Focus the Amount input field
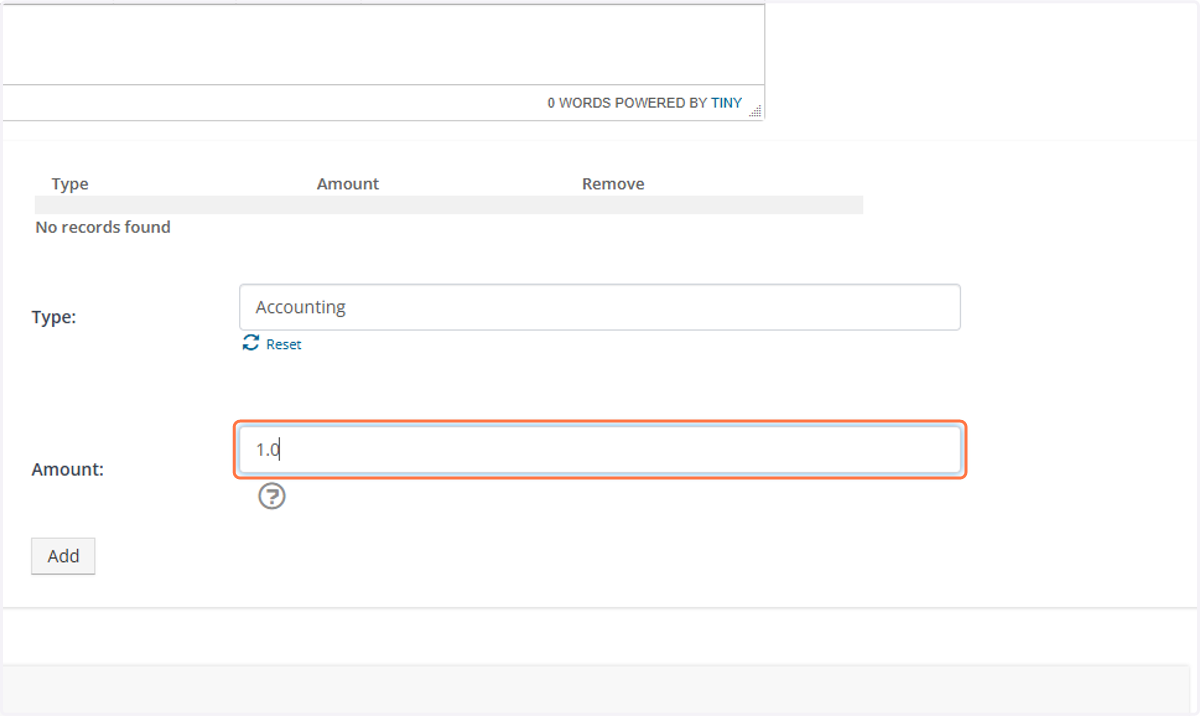The image size is (1200, 716). (x=600, y=450)
